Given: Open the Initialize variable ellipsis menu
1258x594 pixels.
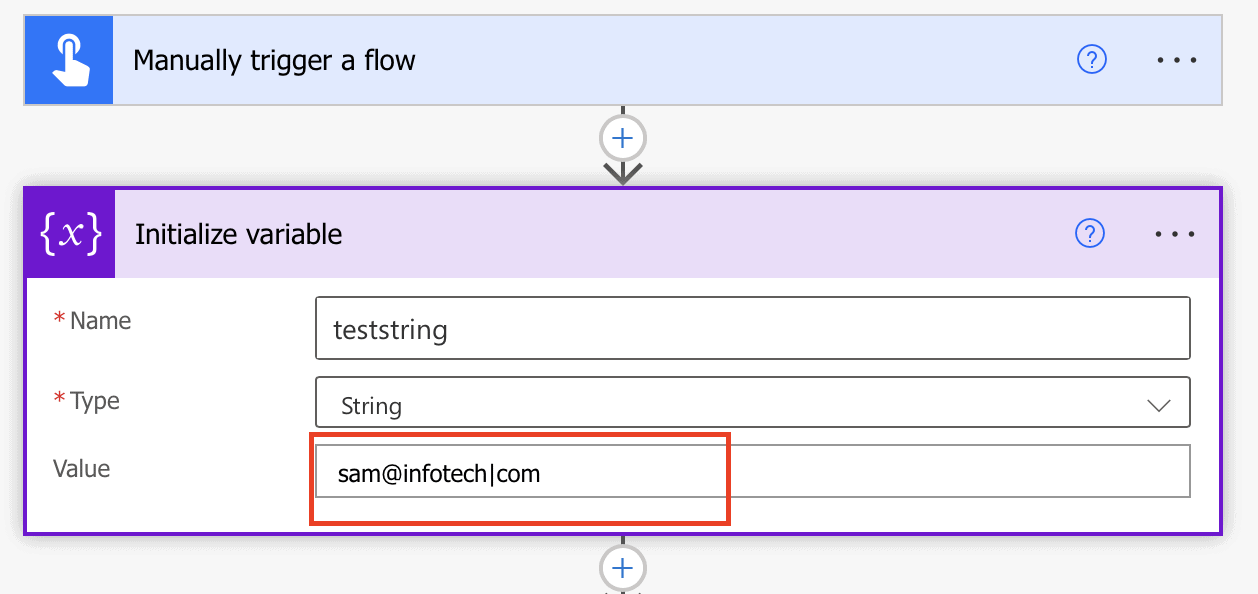Looking at the screenshot, I should pyautogui.click(x=1174, y=234).
